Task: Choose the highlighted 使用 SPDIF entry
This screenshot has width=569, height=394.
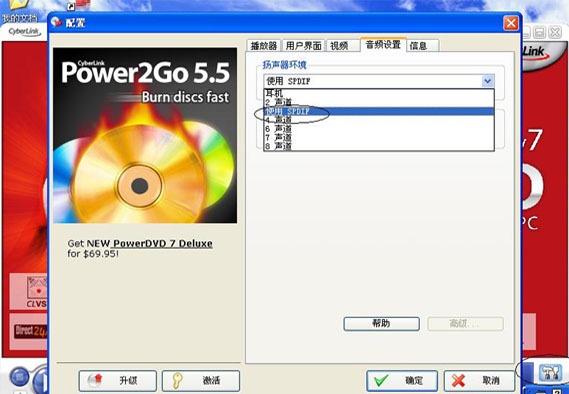Action: point(378,111)
